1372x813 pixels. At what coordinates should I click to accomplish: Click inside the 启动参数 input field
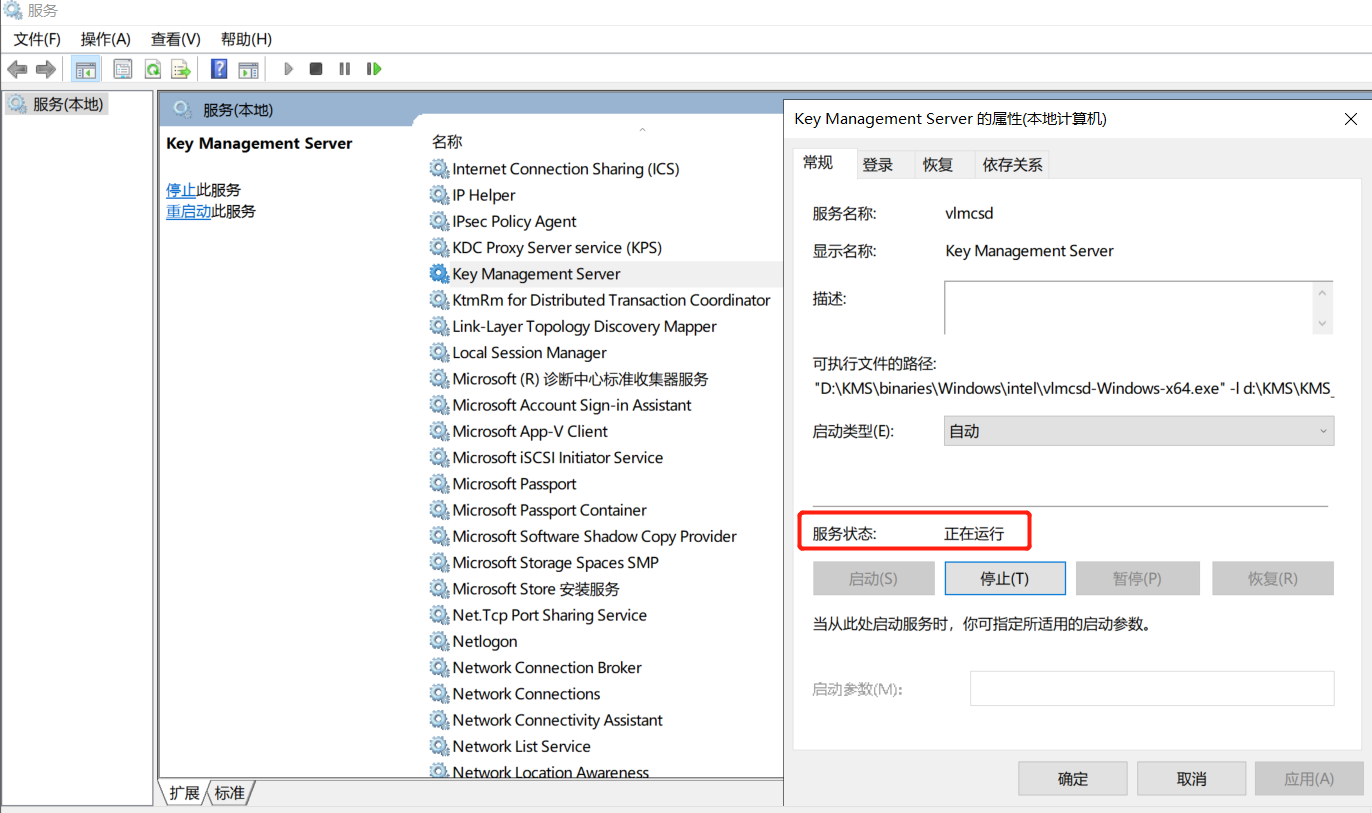[1152, 688]
